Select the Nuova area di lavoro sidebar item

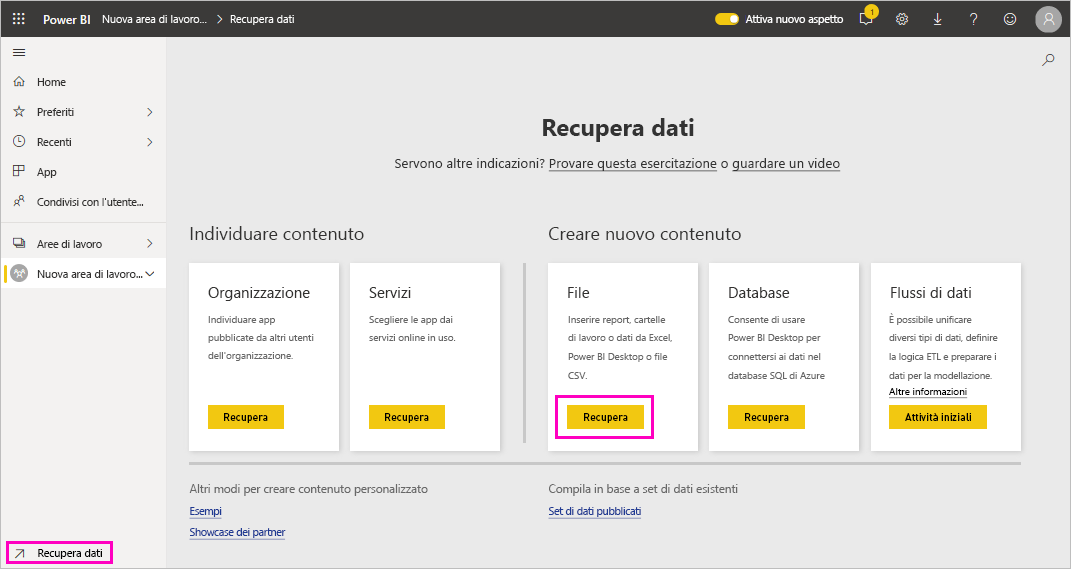click(x=83, y=274)
